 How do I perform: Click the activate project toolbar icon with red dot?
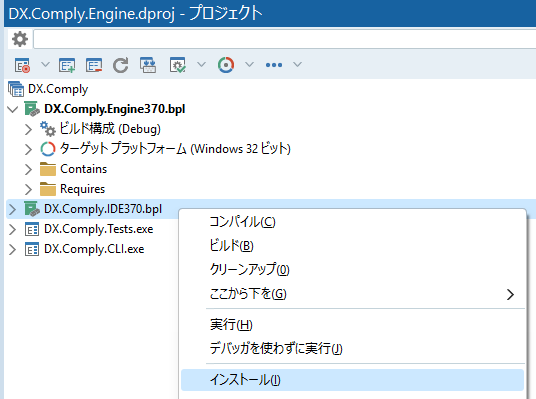(x=22, y=65)
